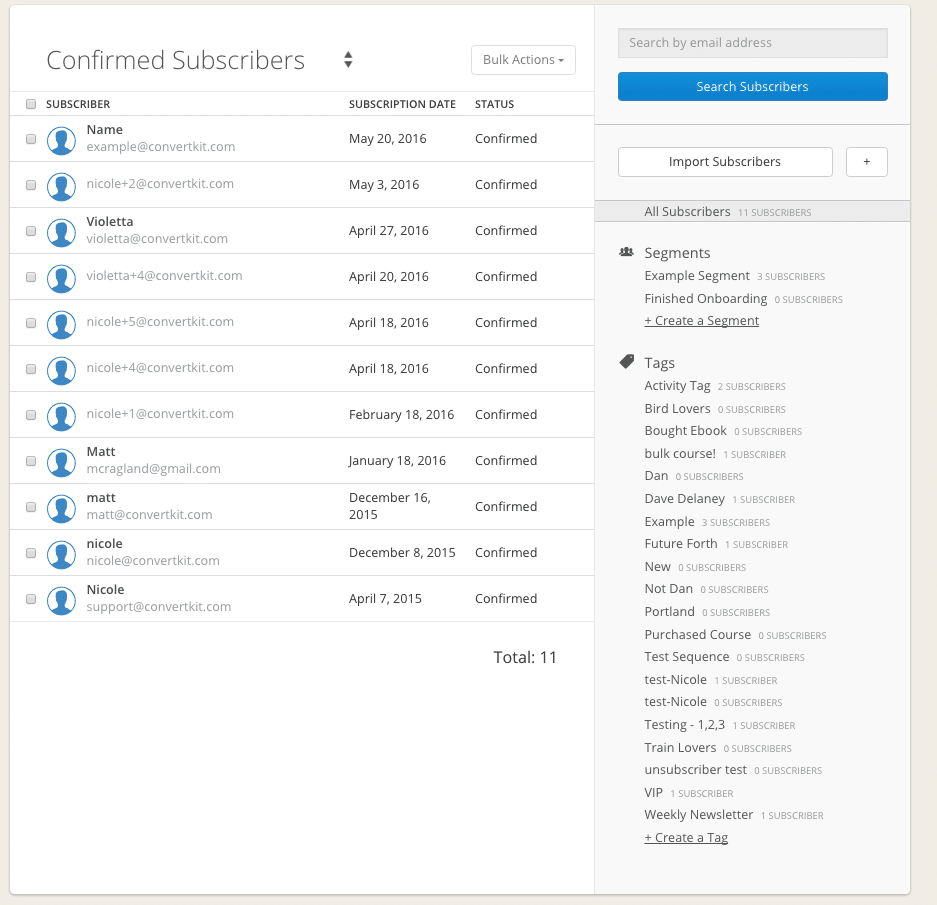The height and width of the screenshot is (905, 937).
Task: Click the avatar icon for matt@convertkit.com
Action: [61, 509]
